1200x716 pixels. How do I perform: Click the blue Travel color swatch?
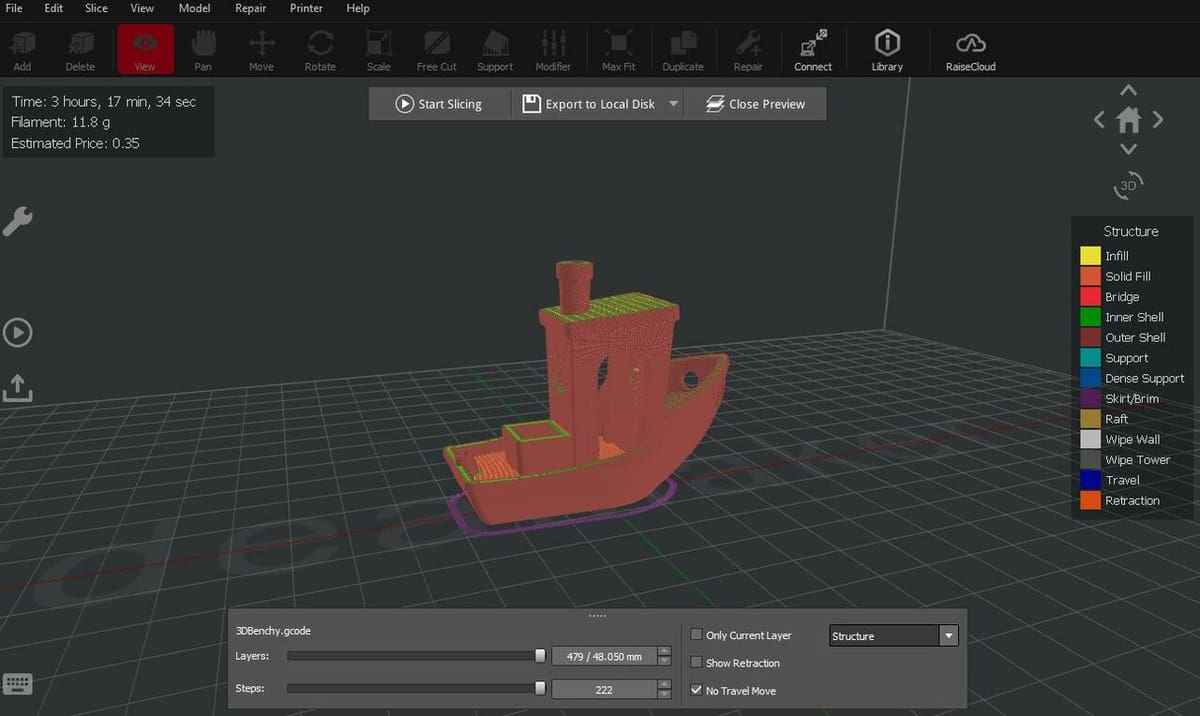pyautogui.click(x=1090, y=480)
